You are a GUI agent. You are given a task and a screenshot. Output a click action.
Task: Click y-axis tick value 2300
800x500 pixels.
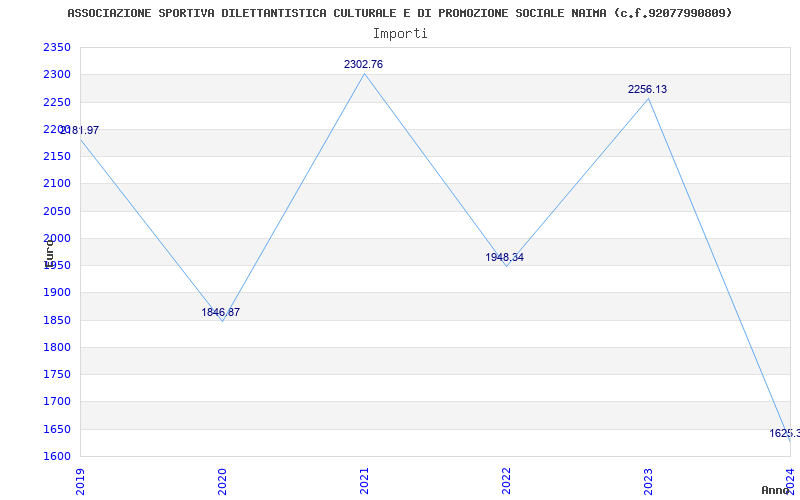[x=57, y=75]
